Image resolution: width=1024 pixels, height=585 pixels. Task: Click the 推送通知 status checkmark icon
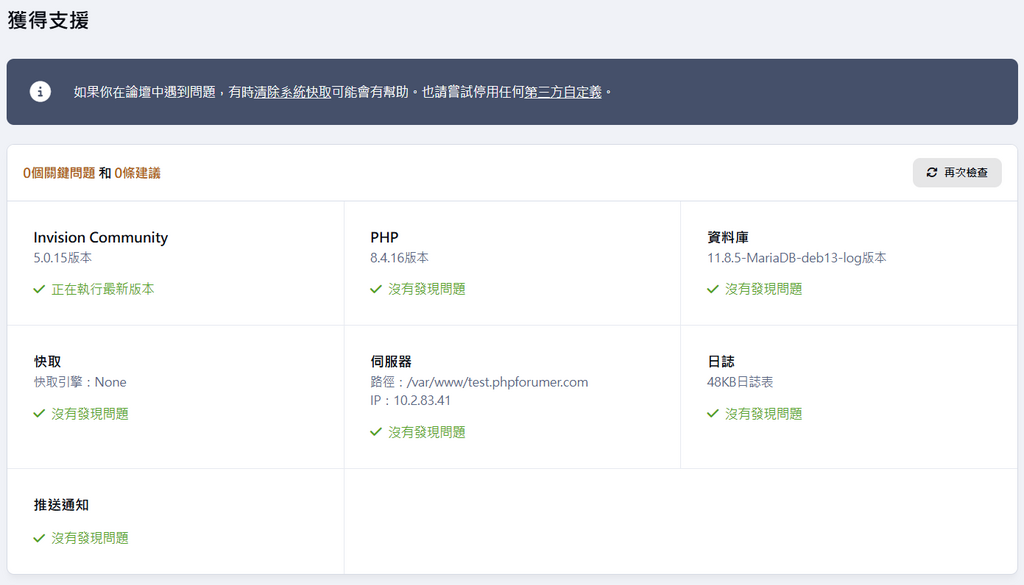click(x=39, y=538)
